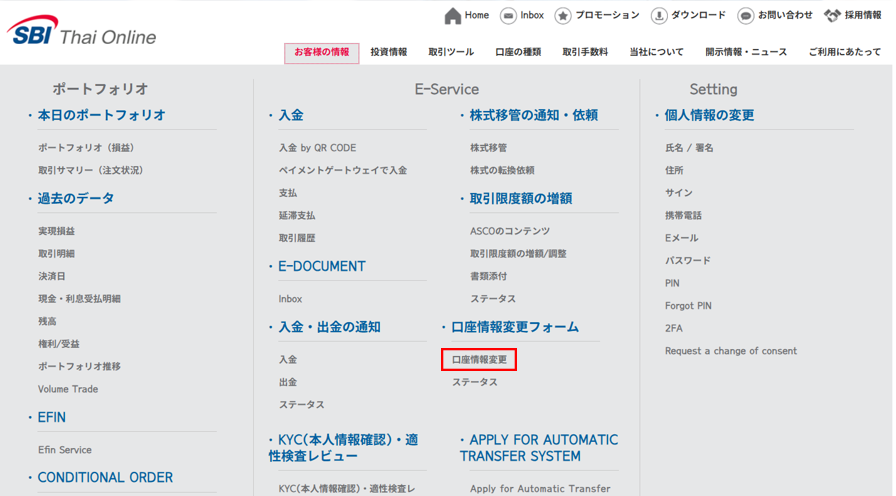896x496 pixels.
Task: Open the PIN setting
Action: 672,283
